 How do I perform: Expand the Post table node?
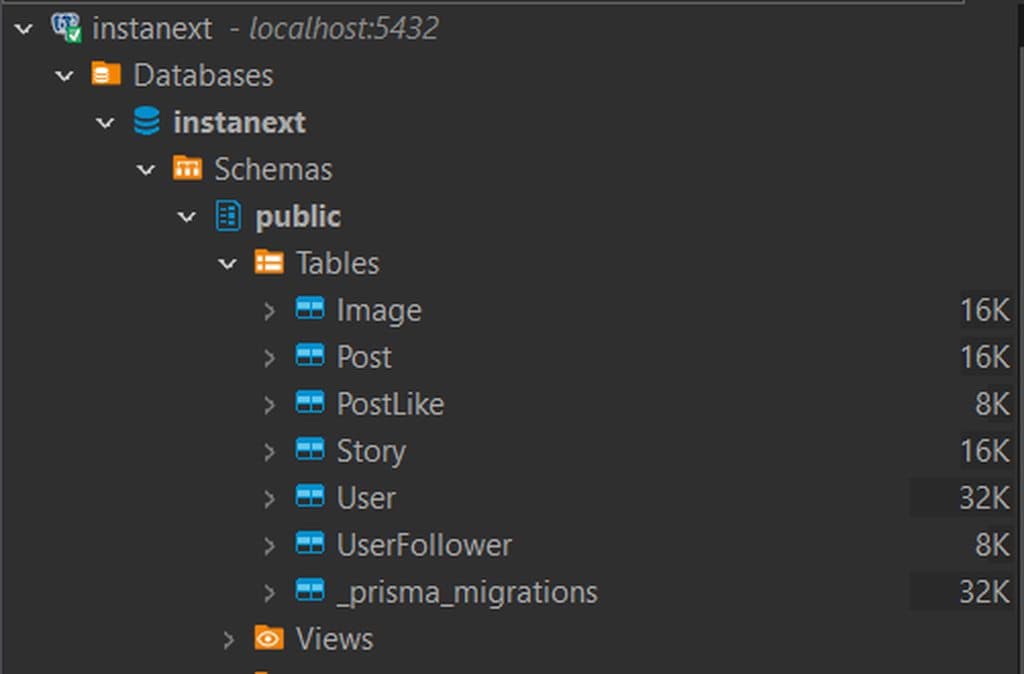click(268, 357)
